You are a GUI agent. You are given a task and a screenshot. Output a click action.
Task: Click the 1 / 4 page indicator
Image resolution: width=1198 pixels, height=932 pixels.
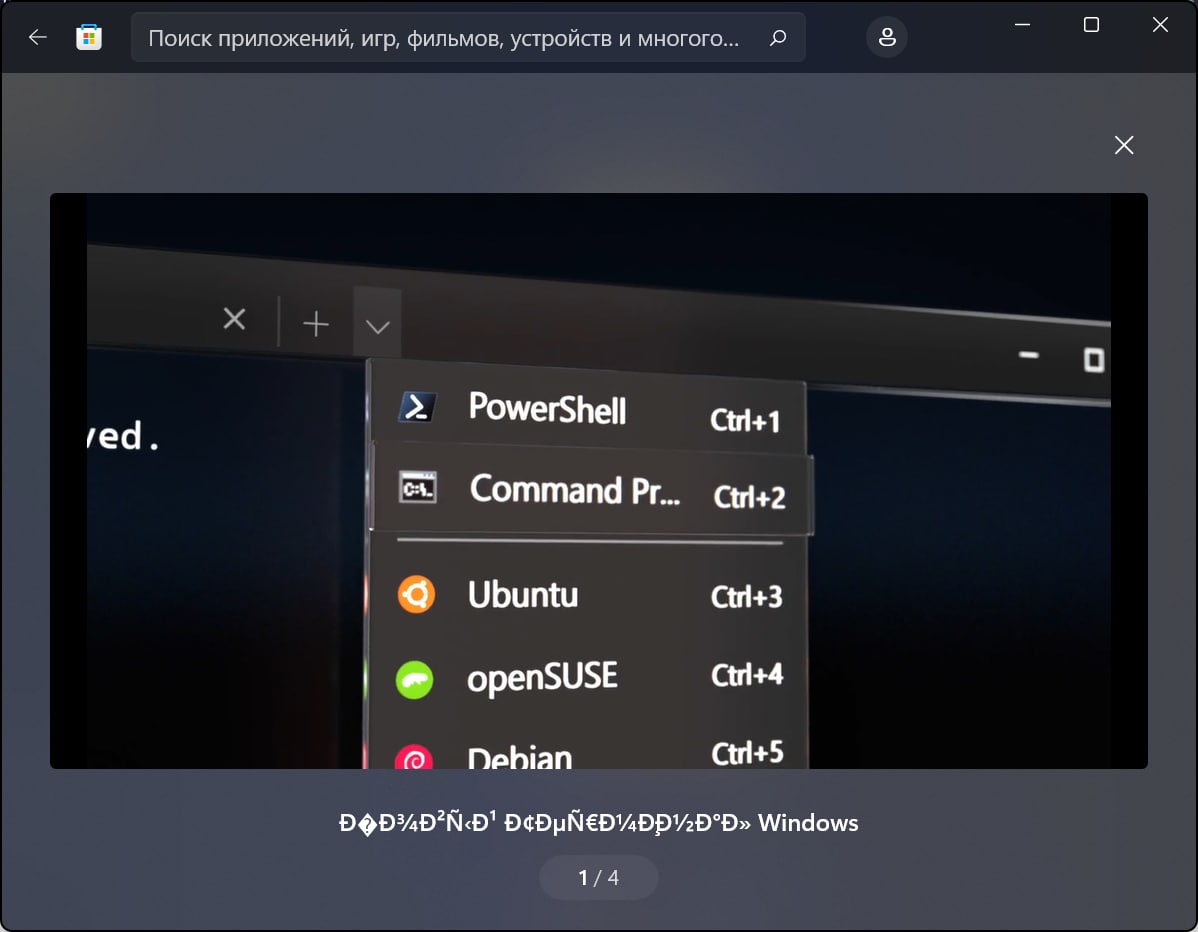click(x=598, y=877)
